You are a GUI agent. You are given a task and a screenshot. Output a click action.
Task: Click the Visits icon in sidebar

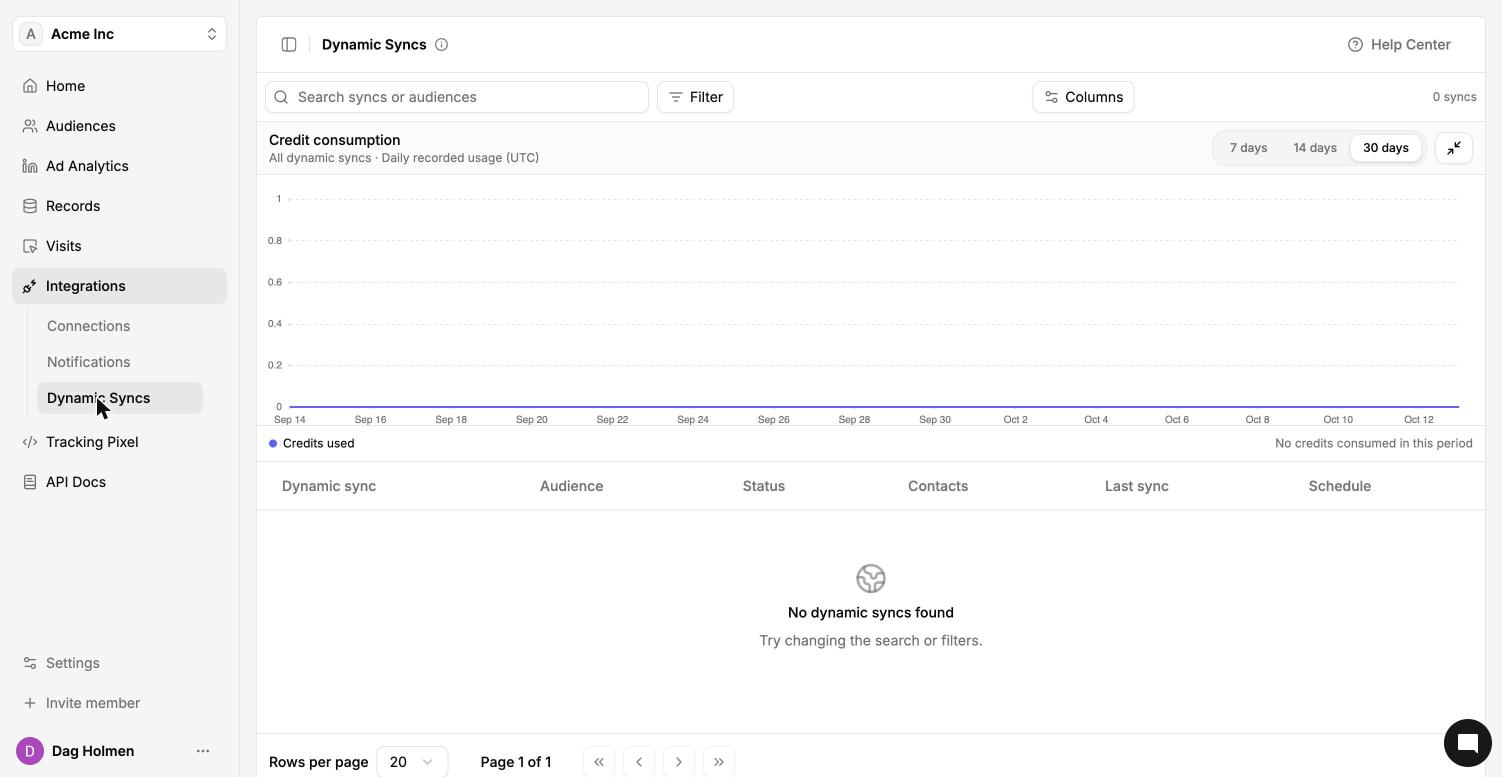(30, 246)
